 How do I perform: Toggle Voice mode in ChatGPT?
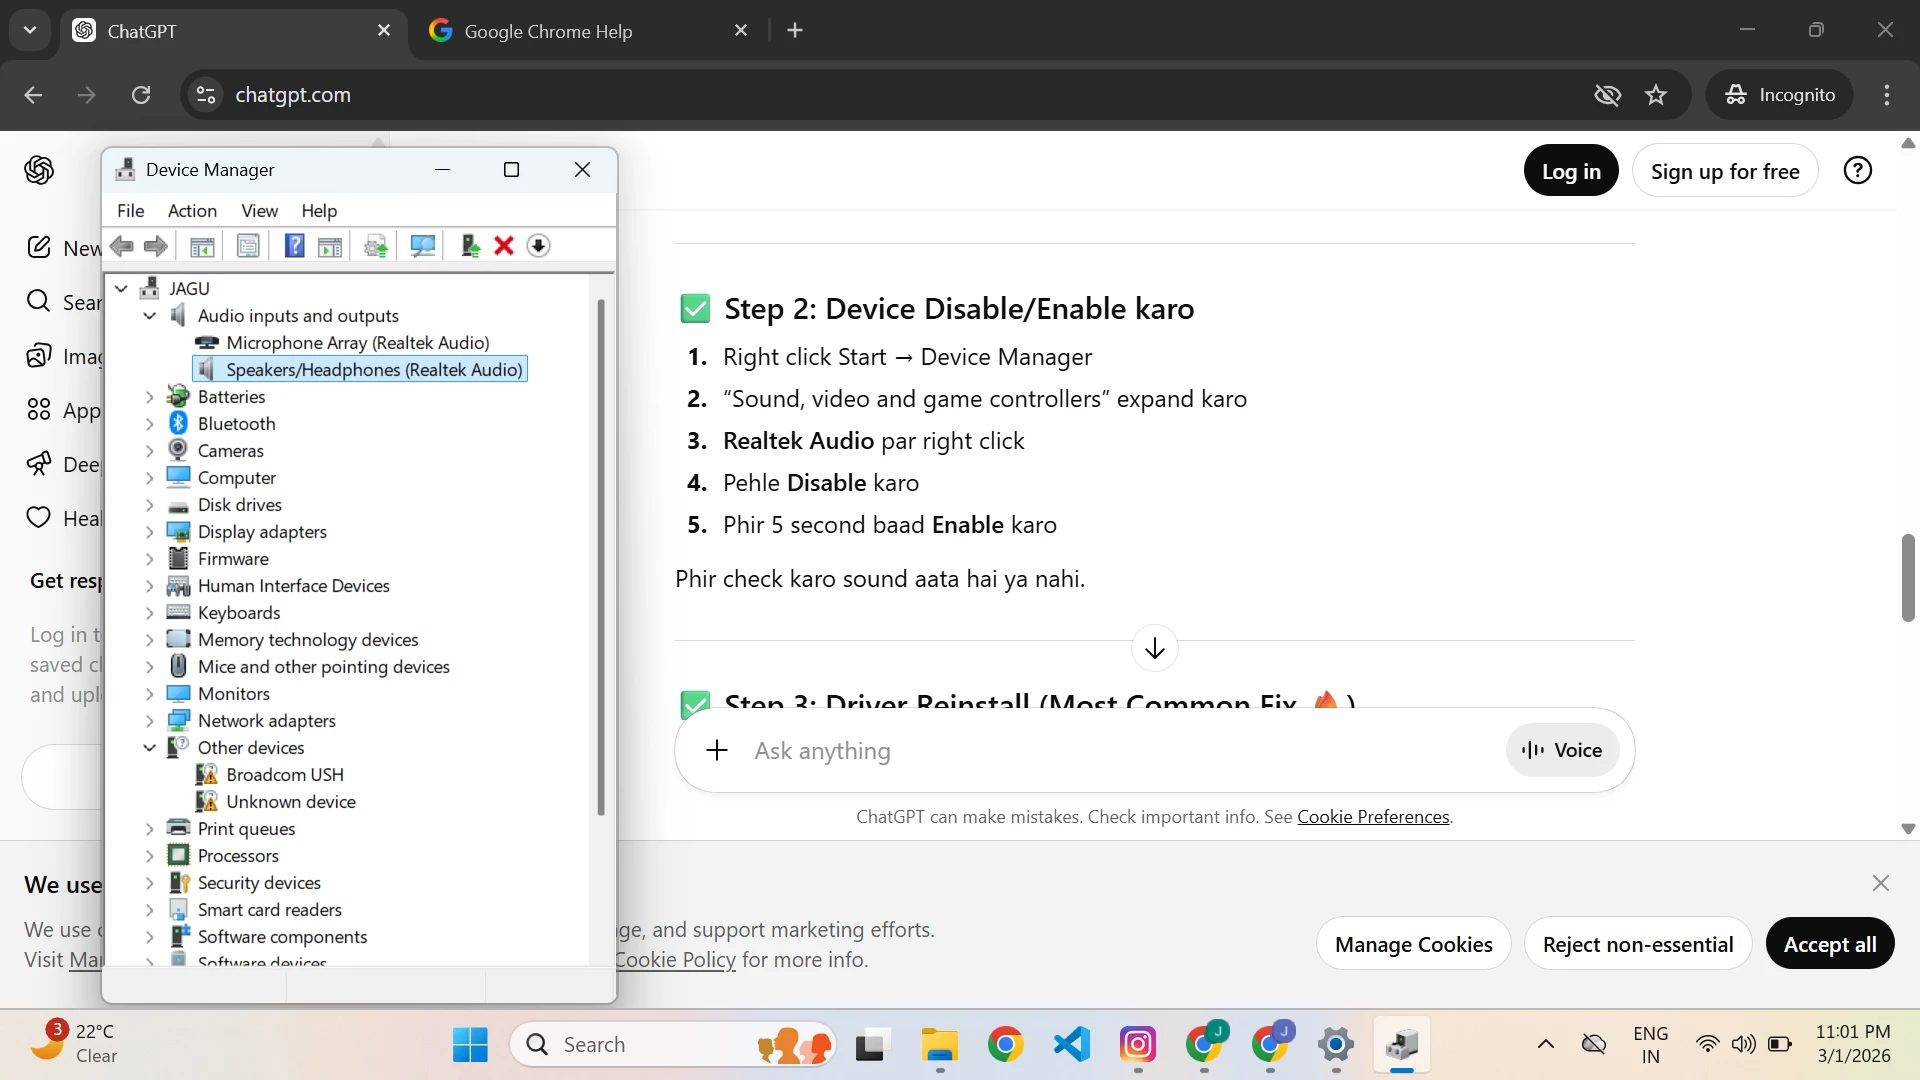[x=1562, y=751]
